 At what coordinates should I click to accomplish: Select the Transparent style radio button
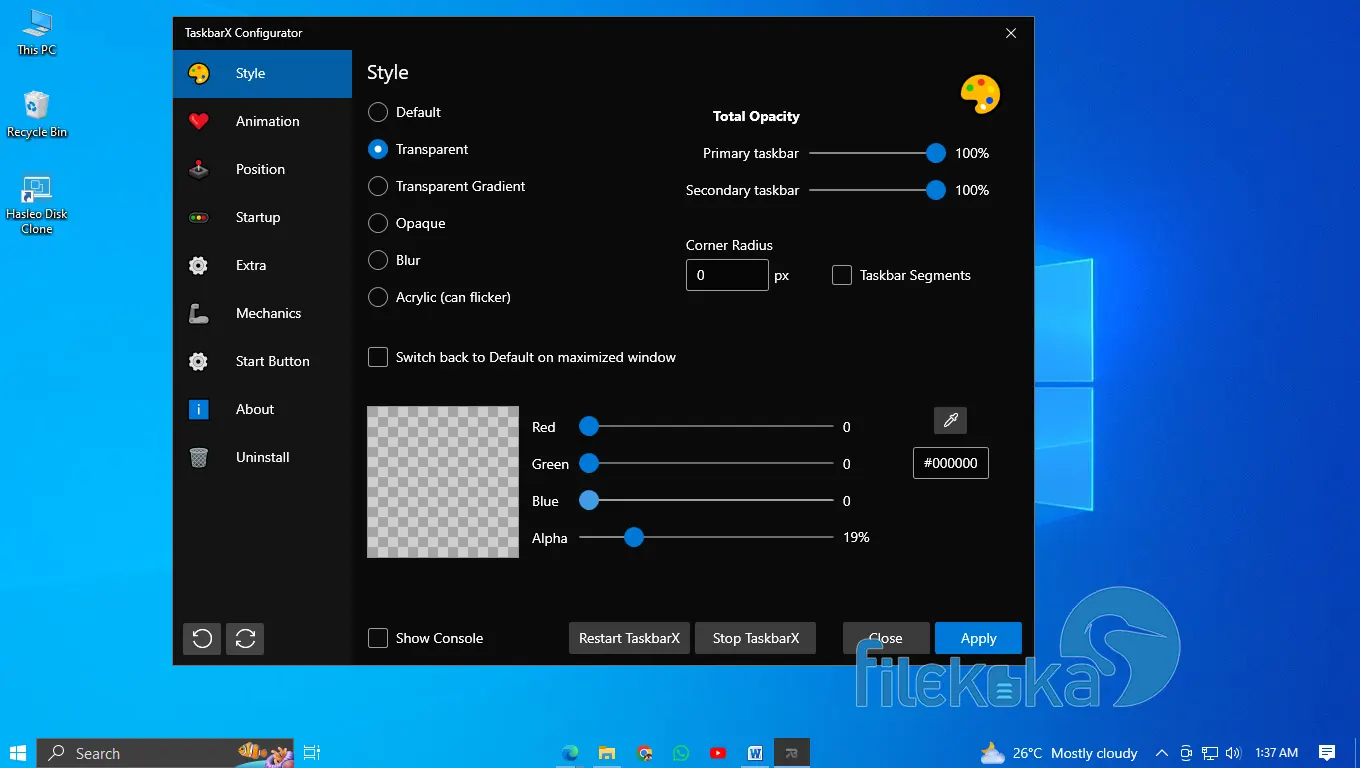(378, 149)
